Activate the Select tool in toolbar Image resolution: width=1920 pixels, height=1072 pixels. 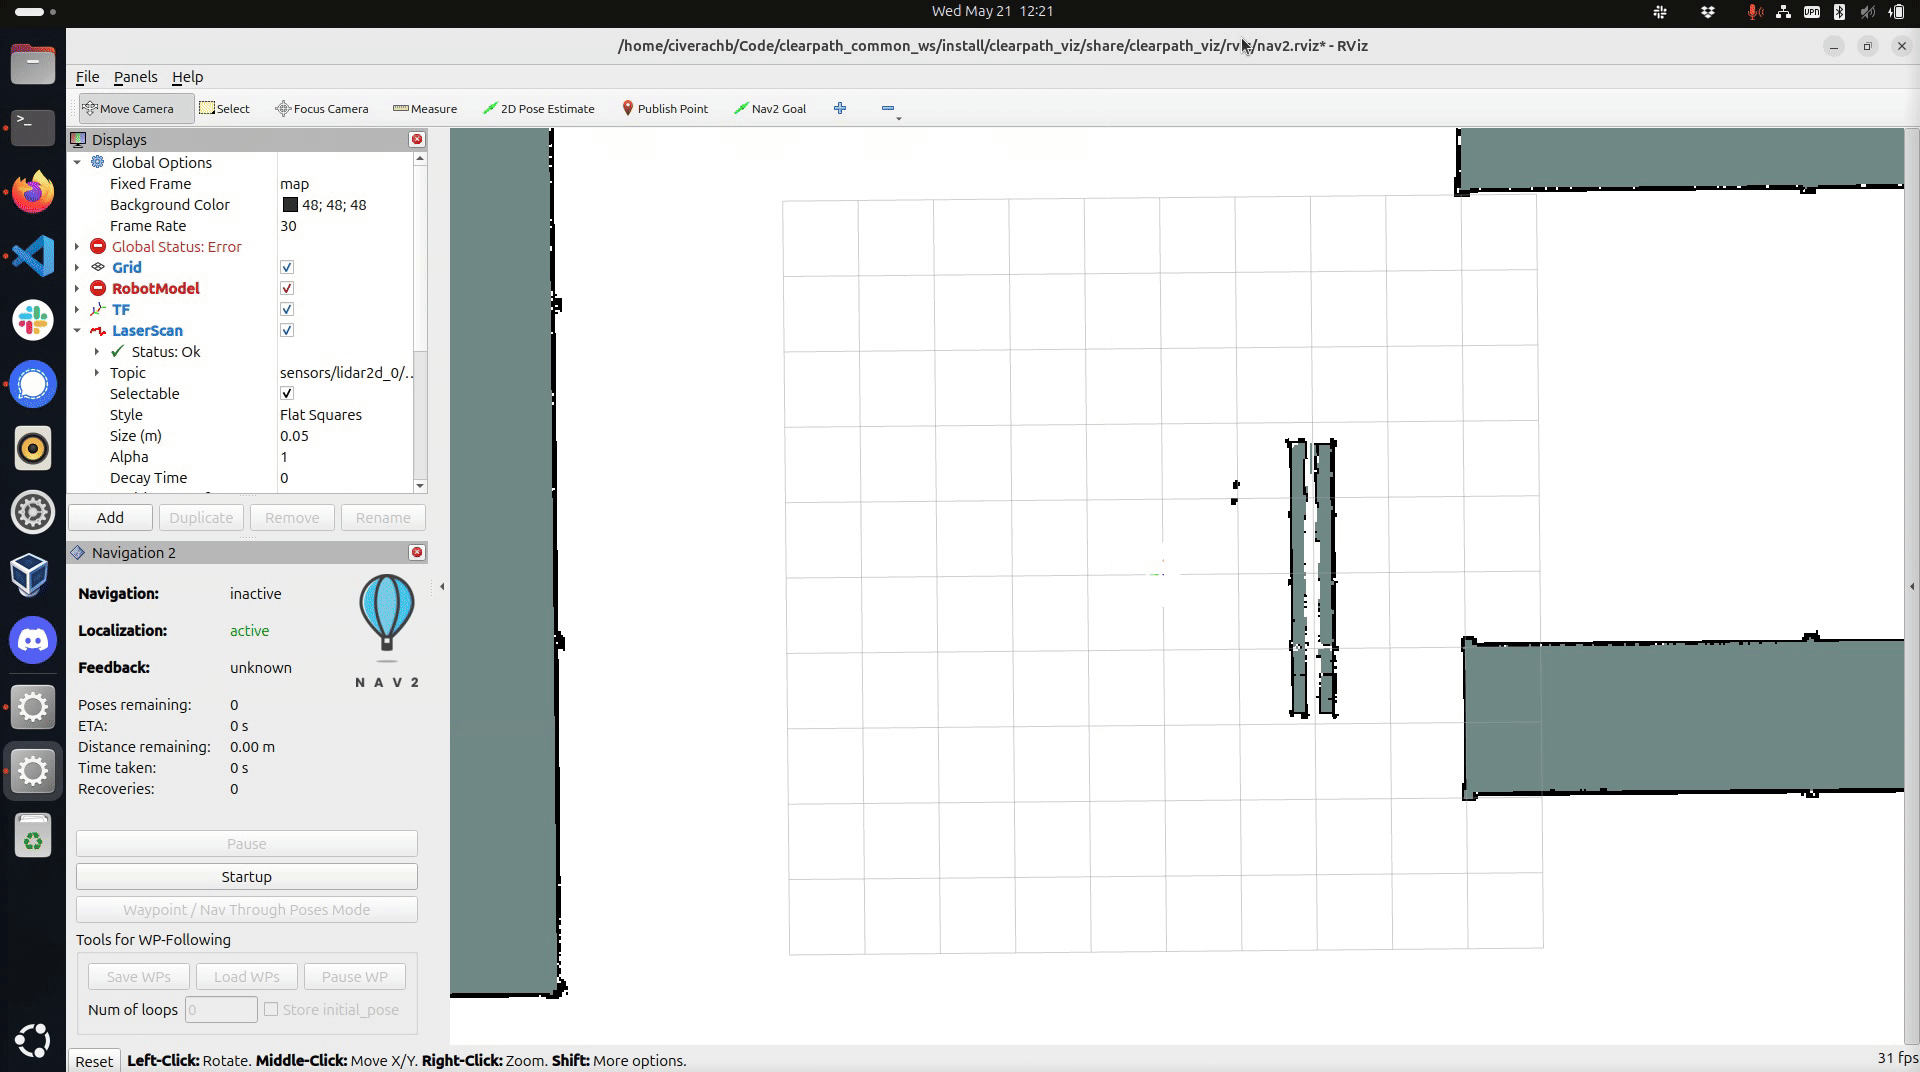coord(225,109)
